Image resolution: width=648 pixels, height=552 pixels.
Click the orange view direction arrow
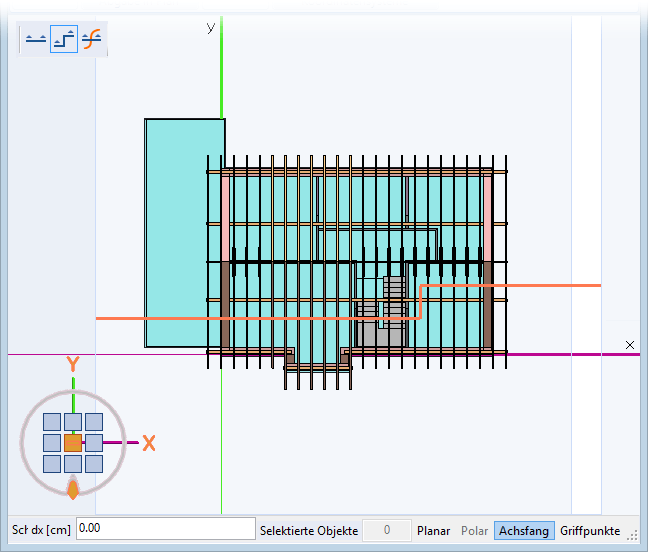click(x=73, y=488)
